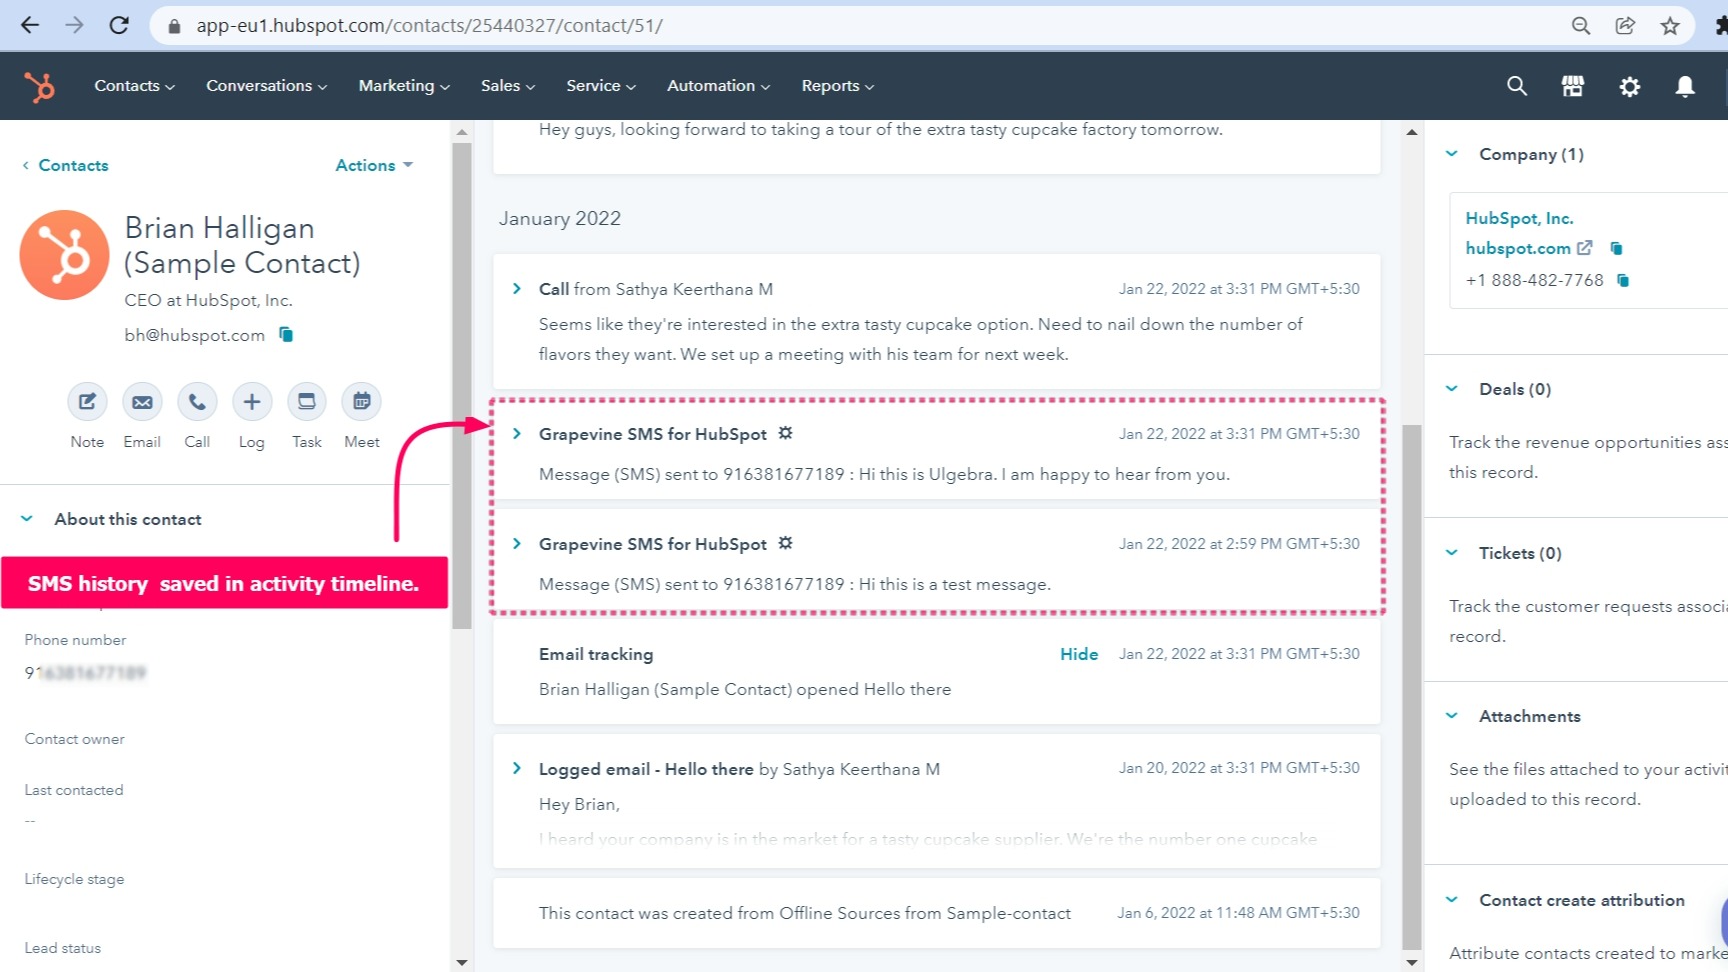Open HubSpot search icon
The width and height of the screenshot is (1728, 972).
(1516, 86)
